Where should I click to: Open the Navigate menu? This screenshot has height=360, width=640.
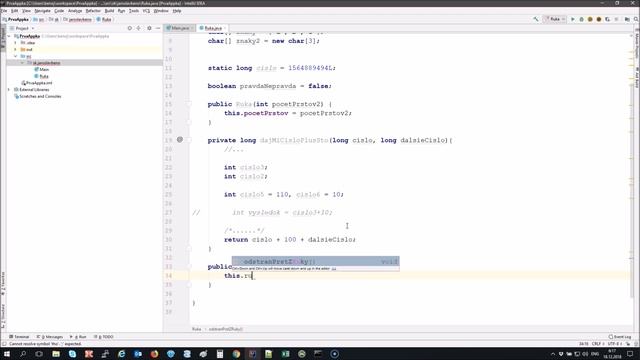42,11
